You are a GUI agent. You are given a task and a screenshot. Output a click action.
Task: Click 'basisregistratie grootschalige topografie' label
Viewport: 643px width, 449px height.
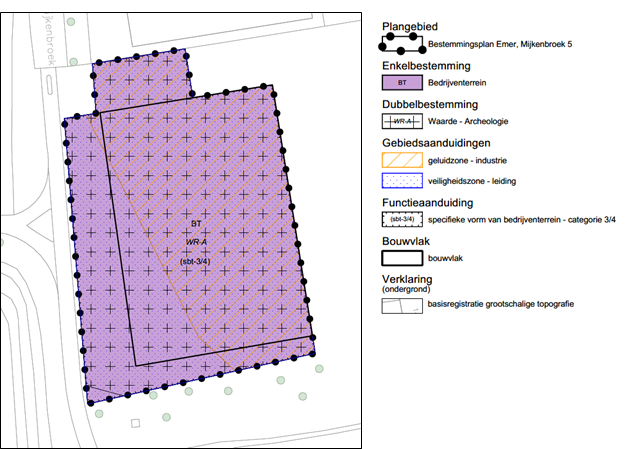pos(501,304)
